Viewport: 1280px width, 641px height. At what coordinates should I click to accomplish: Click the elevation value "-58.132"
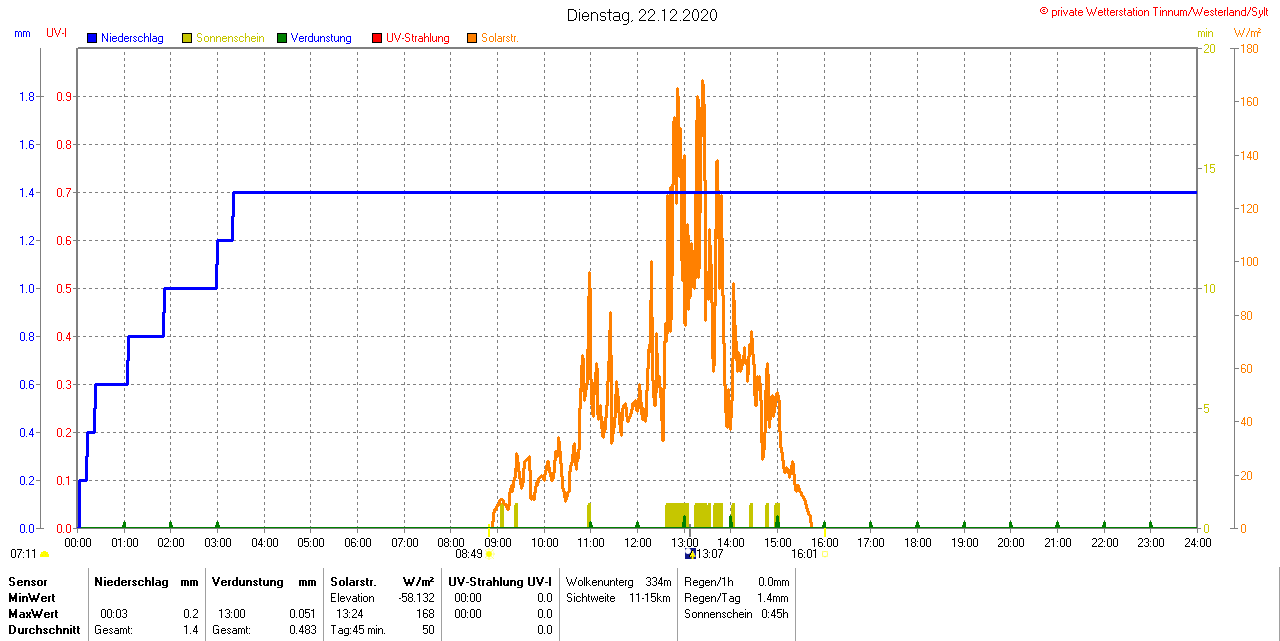415,597
